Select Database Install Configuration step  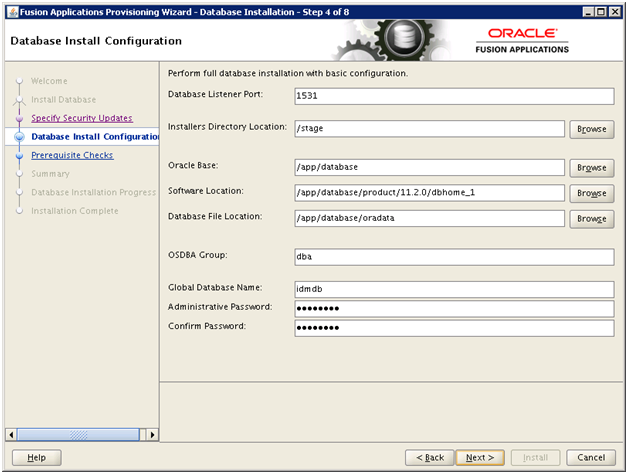[95, 137]
